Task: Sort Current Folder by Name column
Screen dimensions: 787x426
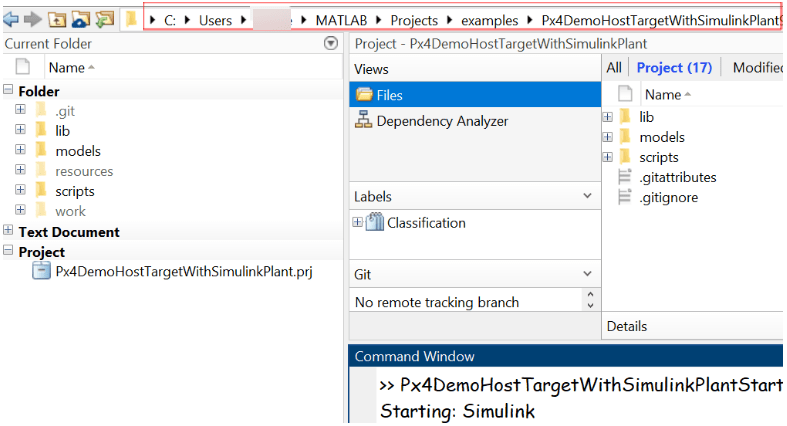Action: pos(72,68)
